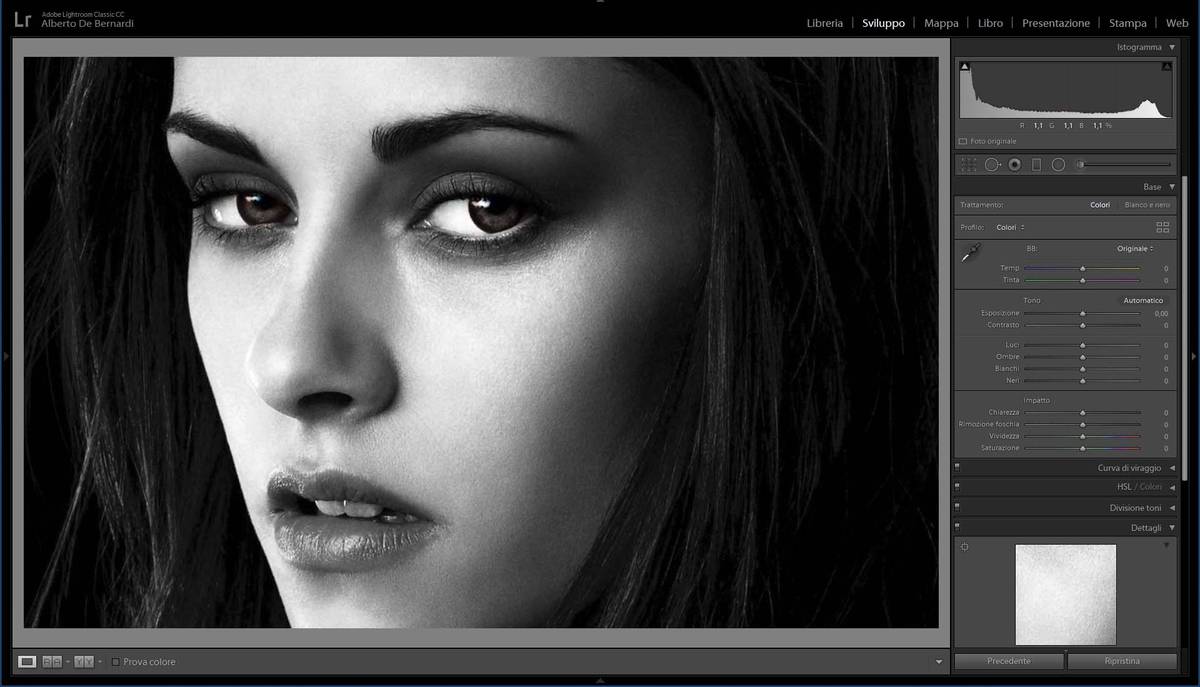Click the Ripristina button
The width and height of the screenshot is (1200, 687).
tap(1119, 661)
